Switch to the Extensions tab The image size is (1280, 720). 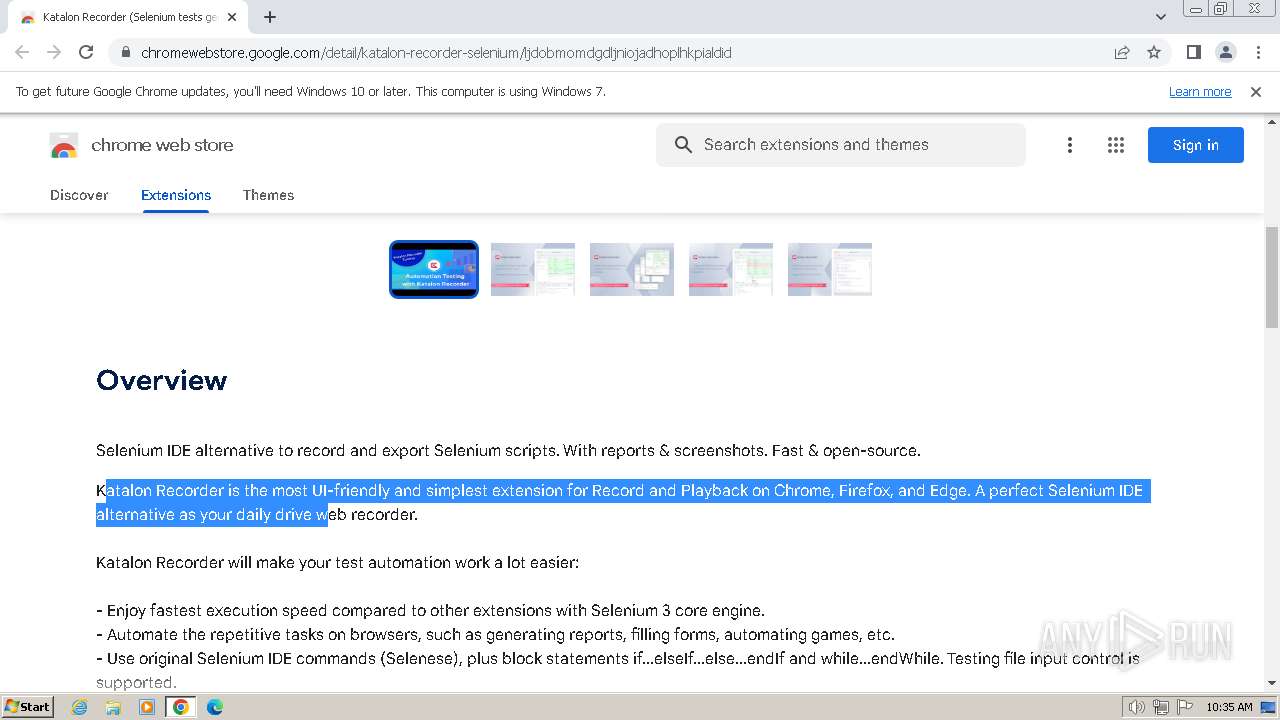176,195
